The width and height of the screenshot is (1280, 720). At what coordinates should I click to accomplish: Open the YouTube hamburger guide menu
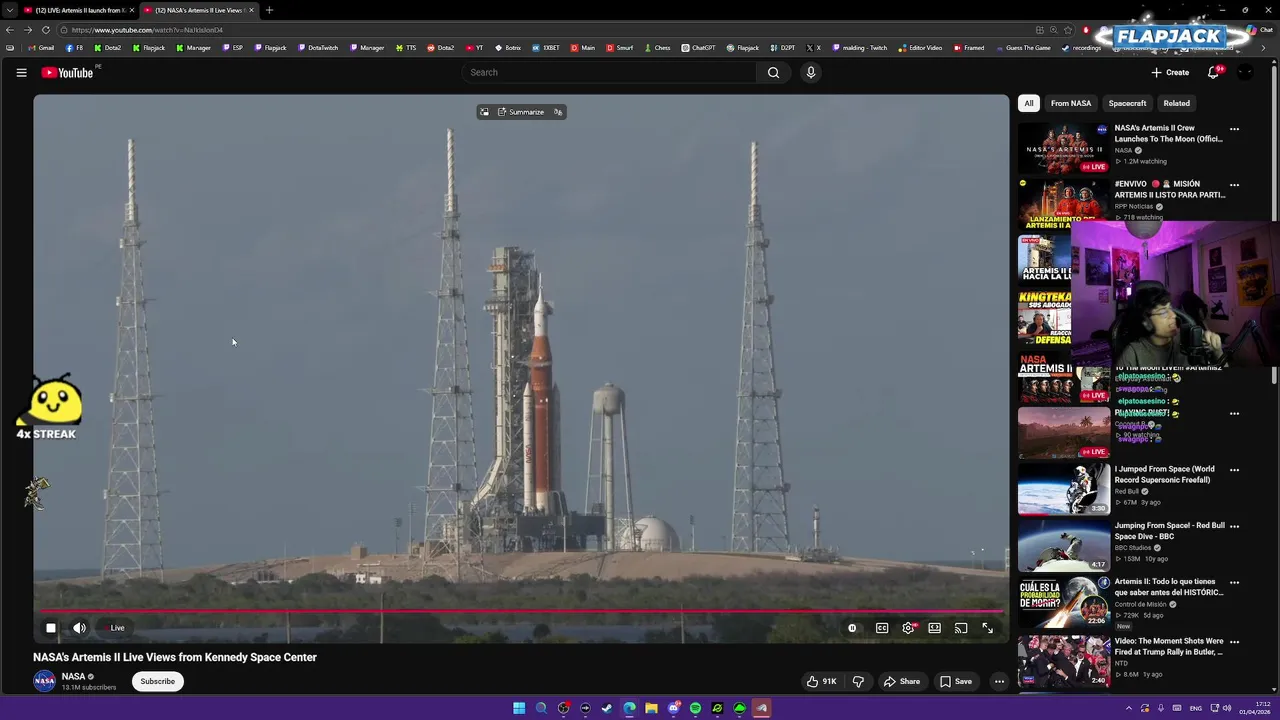click(21, 72)
